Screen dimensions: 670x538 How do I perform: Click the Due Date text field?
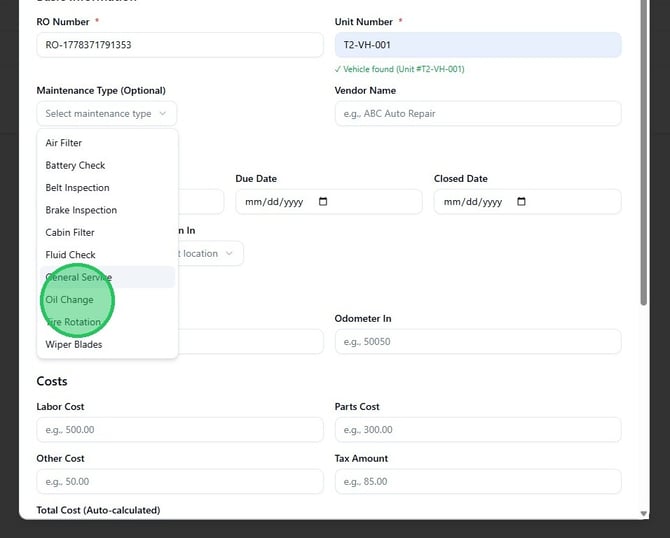point(329,202)
